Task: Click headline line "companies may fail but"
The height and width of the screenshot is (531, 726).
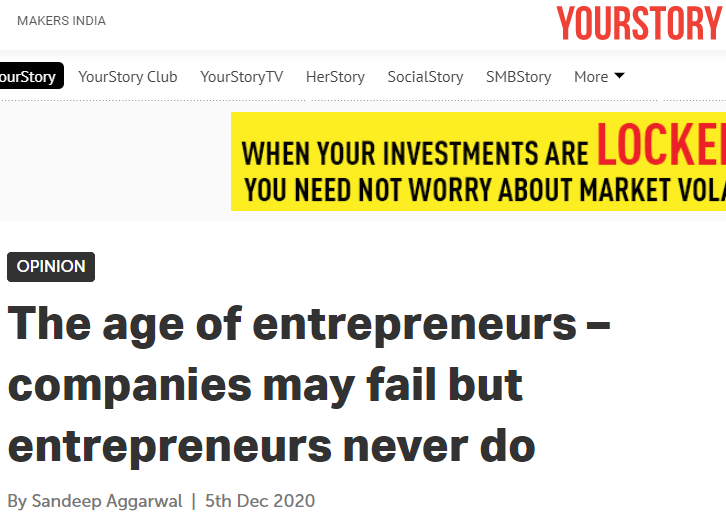Action: (x=266, y=386)
